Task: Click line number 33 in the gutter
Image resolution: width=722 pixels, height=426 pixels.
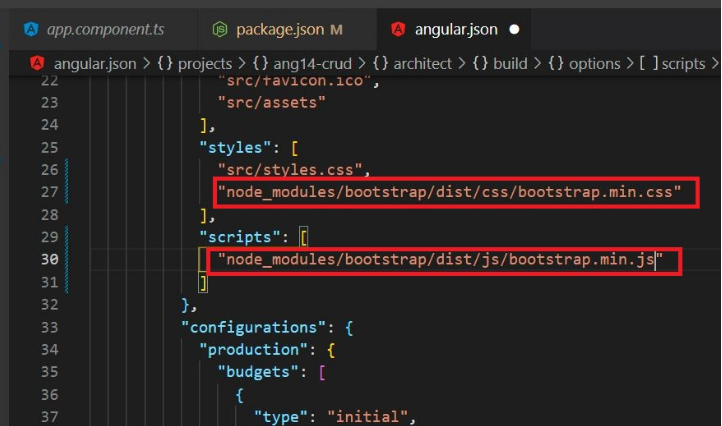Action: (50, 327)
